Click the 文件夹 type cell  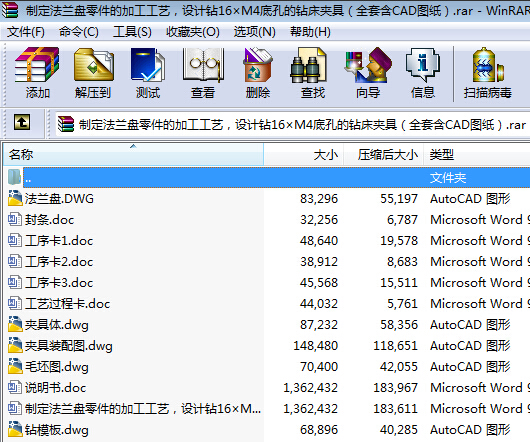click(x=448, y=177)
